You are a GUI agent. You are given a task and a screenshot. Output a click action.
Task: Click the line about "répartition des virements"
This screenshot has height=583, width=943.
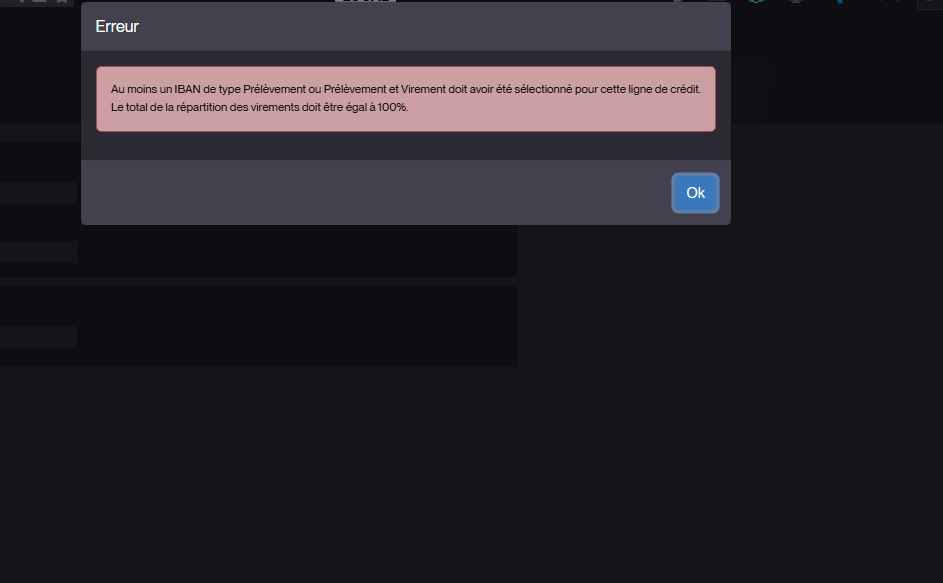[259, 107]
